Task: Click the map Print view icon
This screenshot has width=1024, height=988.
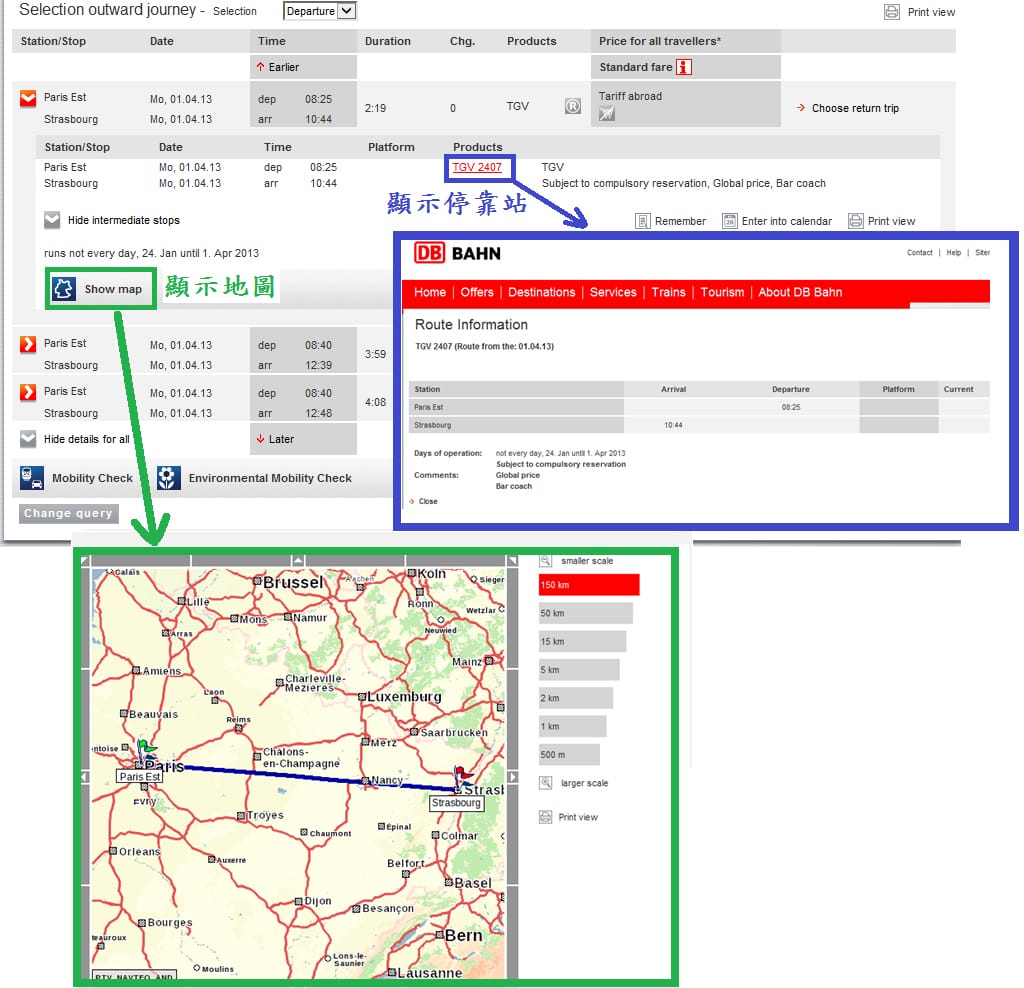Action: coord(545,817)
